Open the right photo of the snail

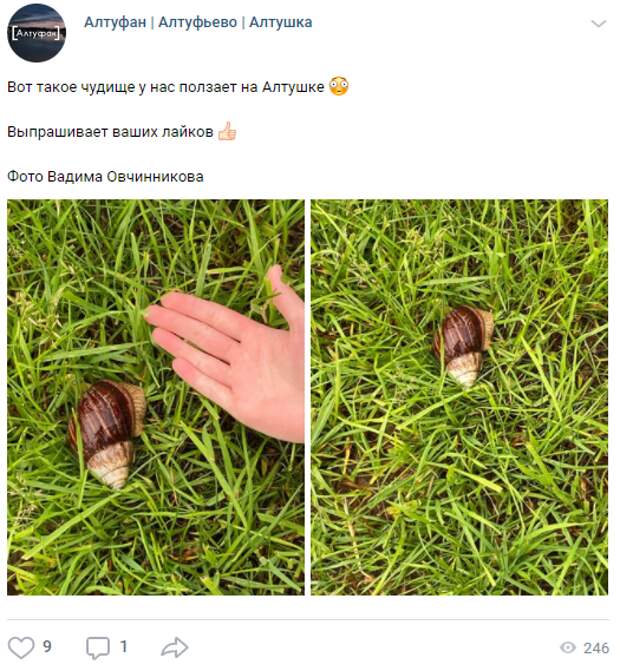coord(459,397)
